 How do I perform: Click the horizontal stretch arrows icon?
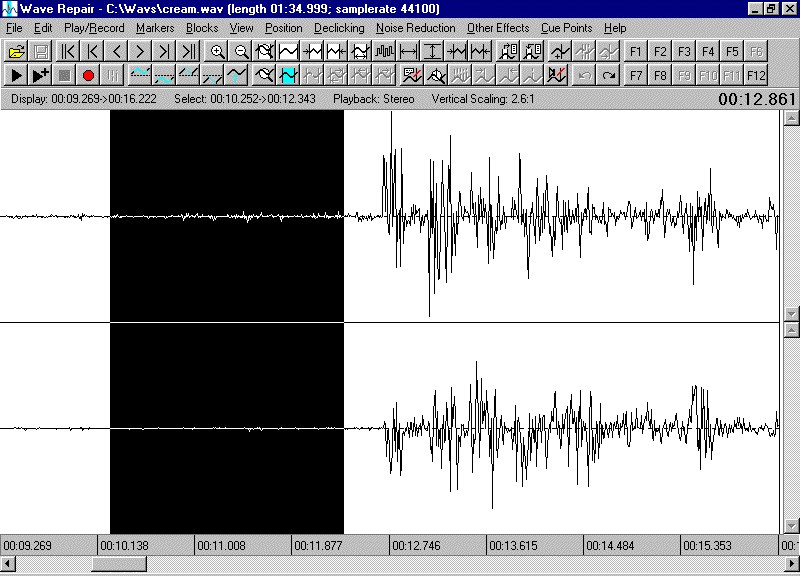[408, 51]
